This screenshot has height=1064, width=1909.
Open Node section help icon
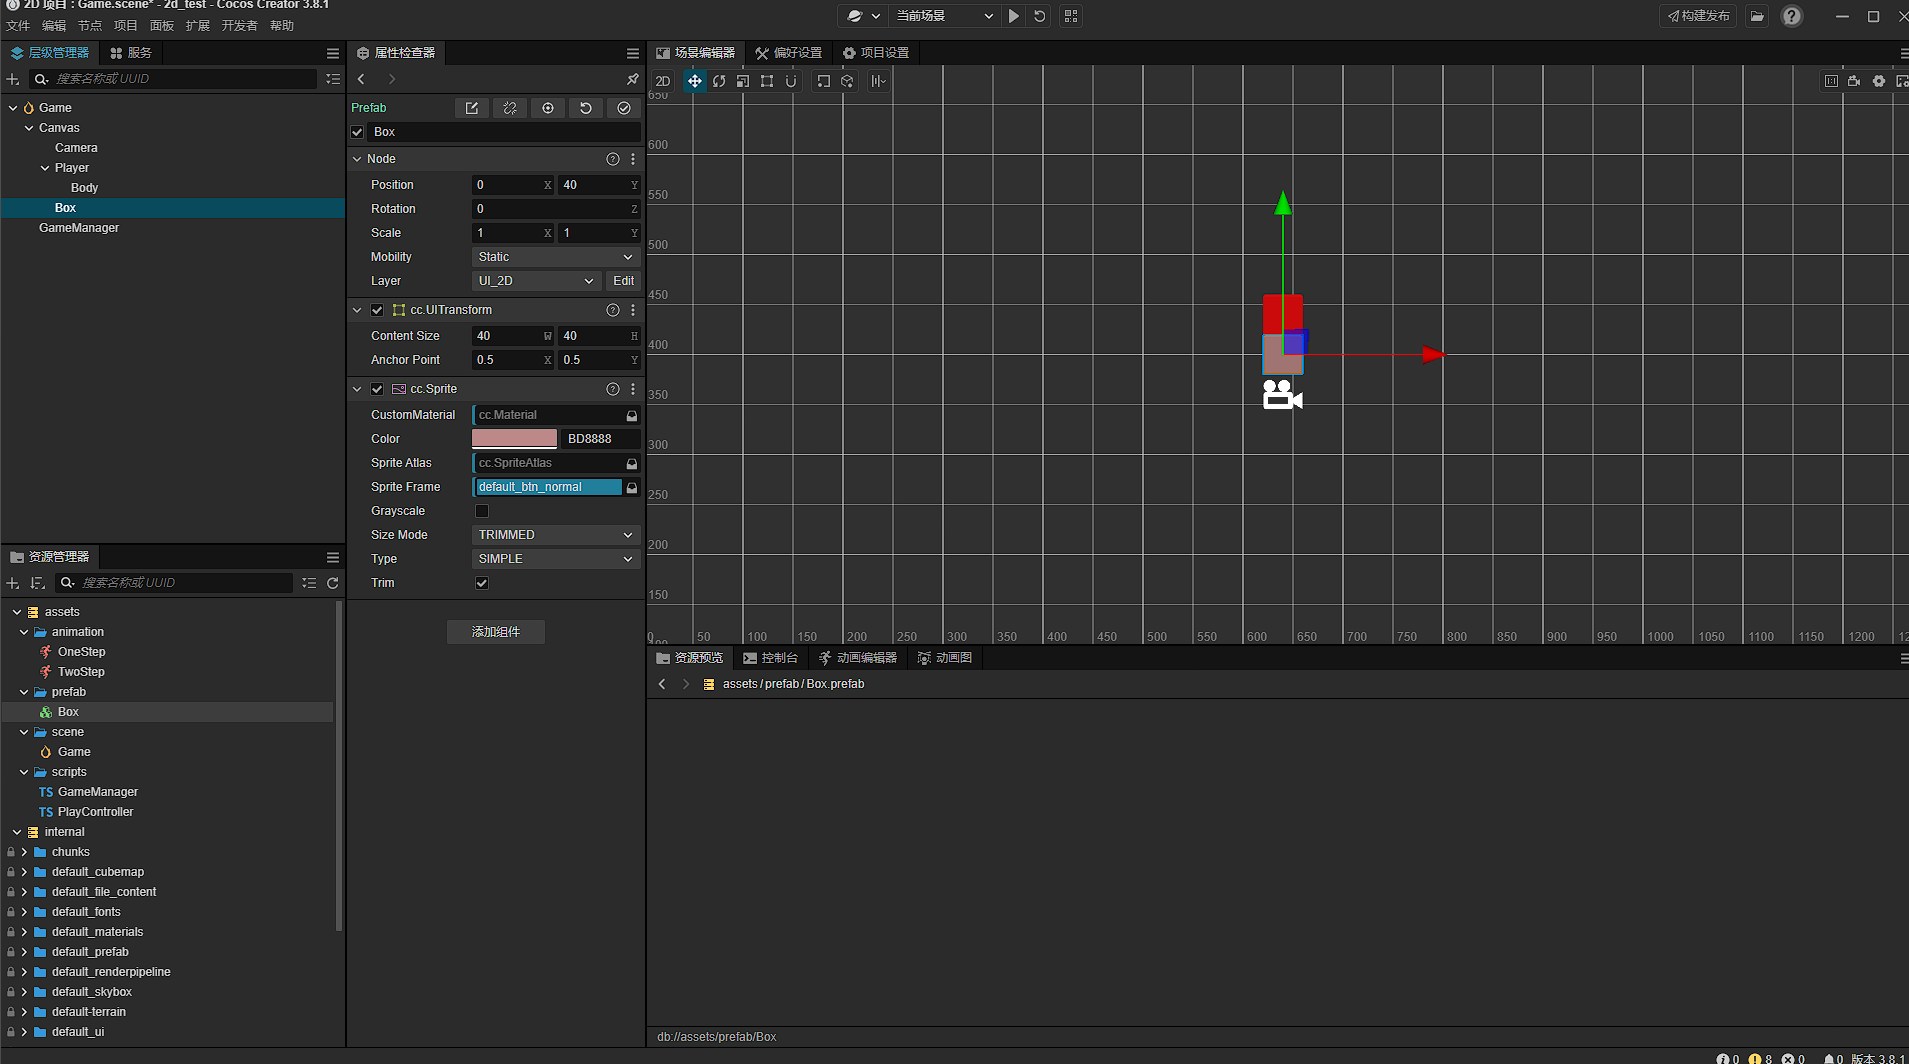[613, 159]
